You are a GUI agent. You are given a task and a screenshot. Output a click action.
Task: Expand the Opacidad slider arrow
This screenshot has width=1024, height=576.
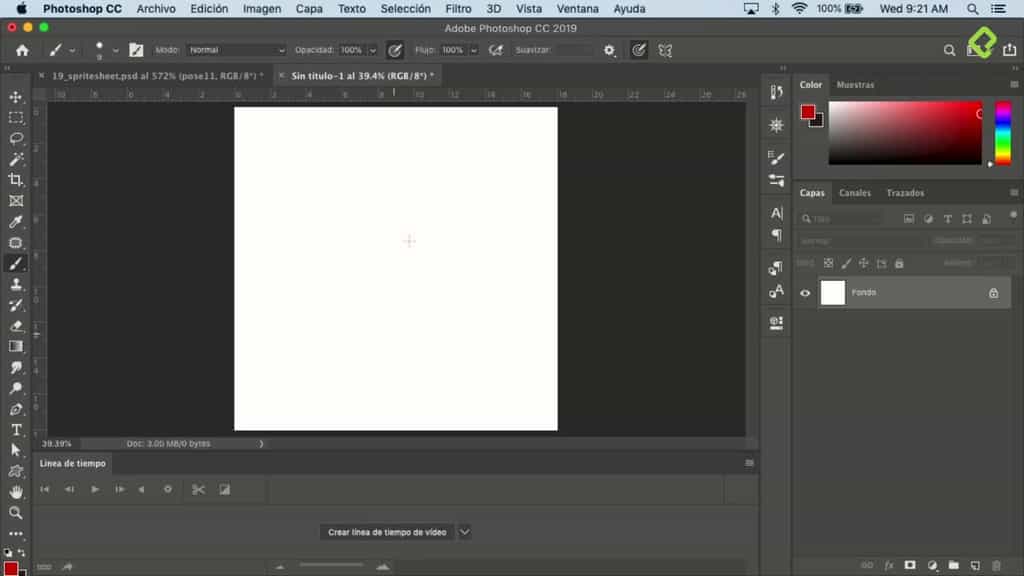(x=373, y=50)
